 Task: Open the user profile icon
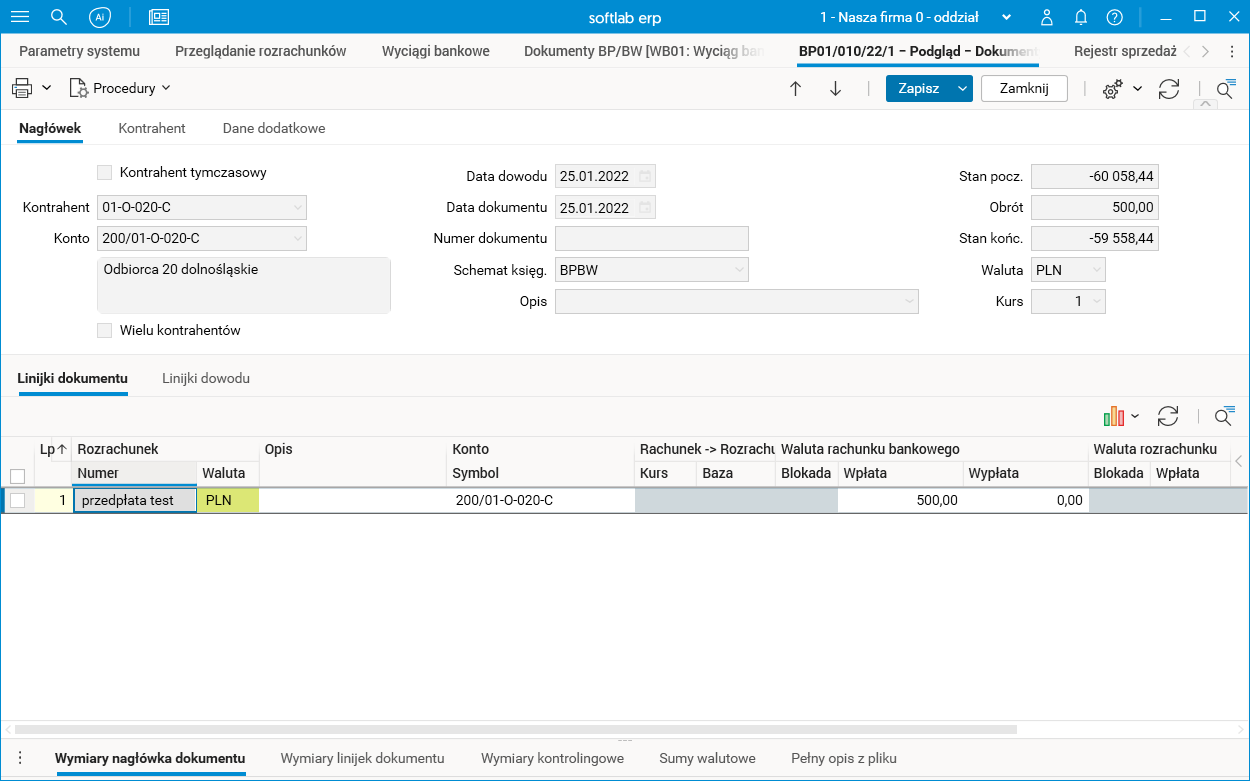1047,17
